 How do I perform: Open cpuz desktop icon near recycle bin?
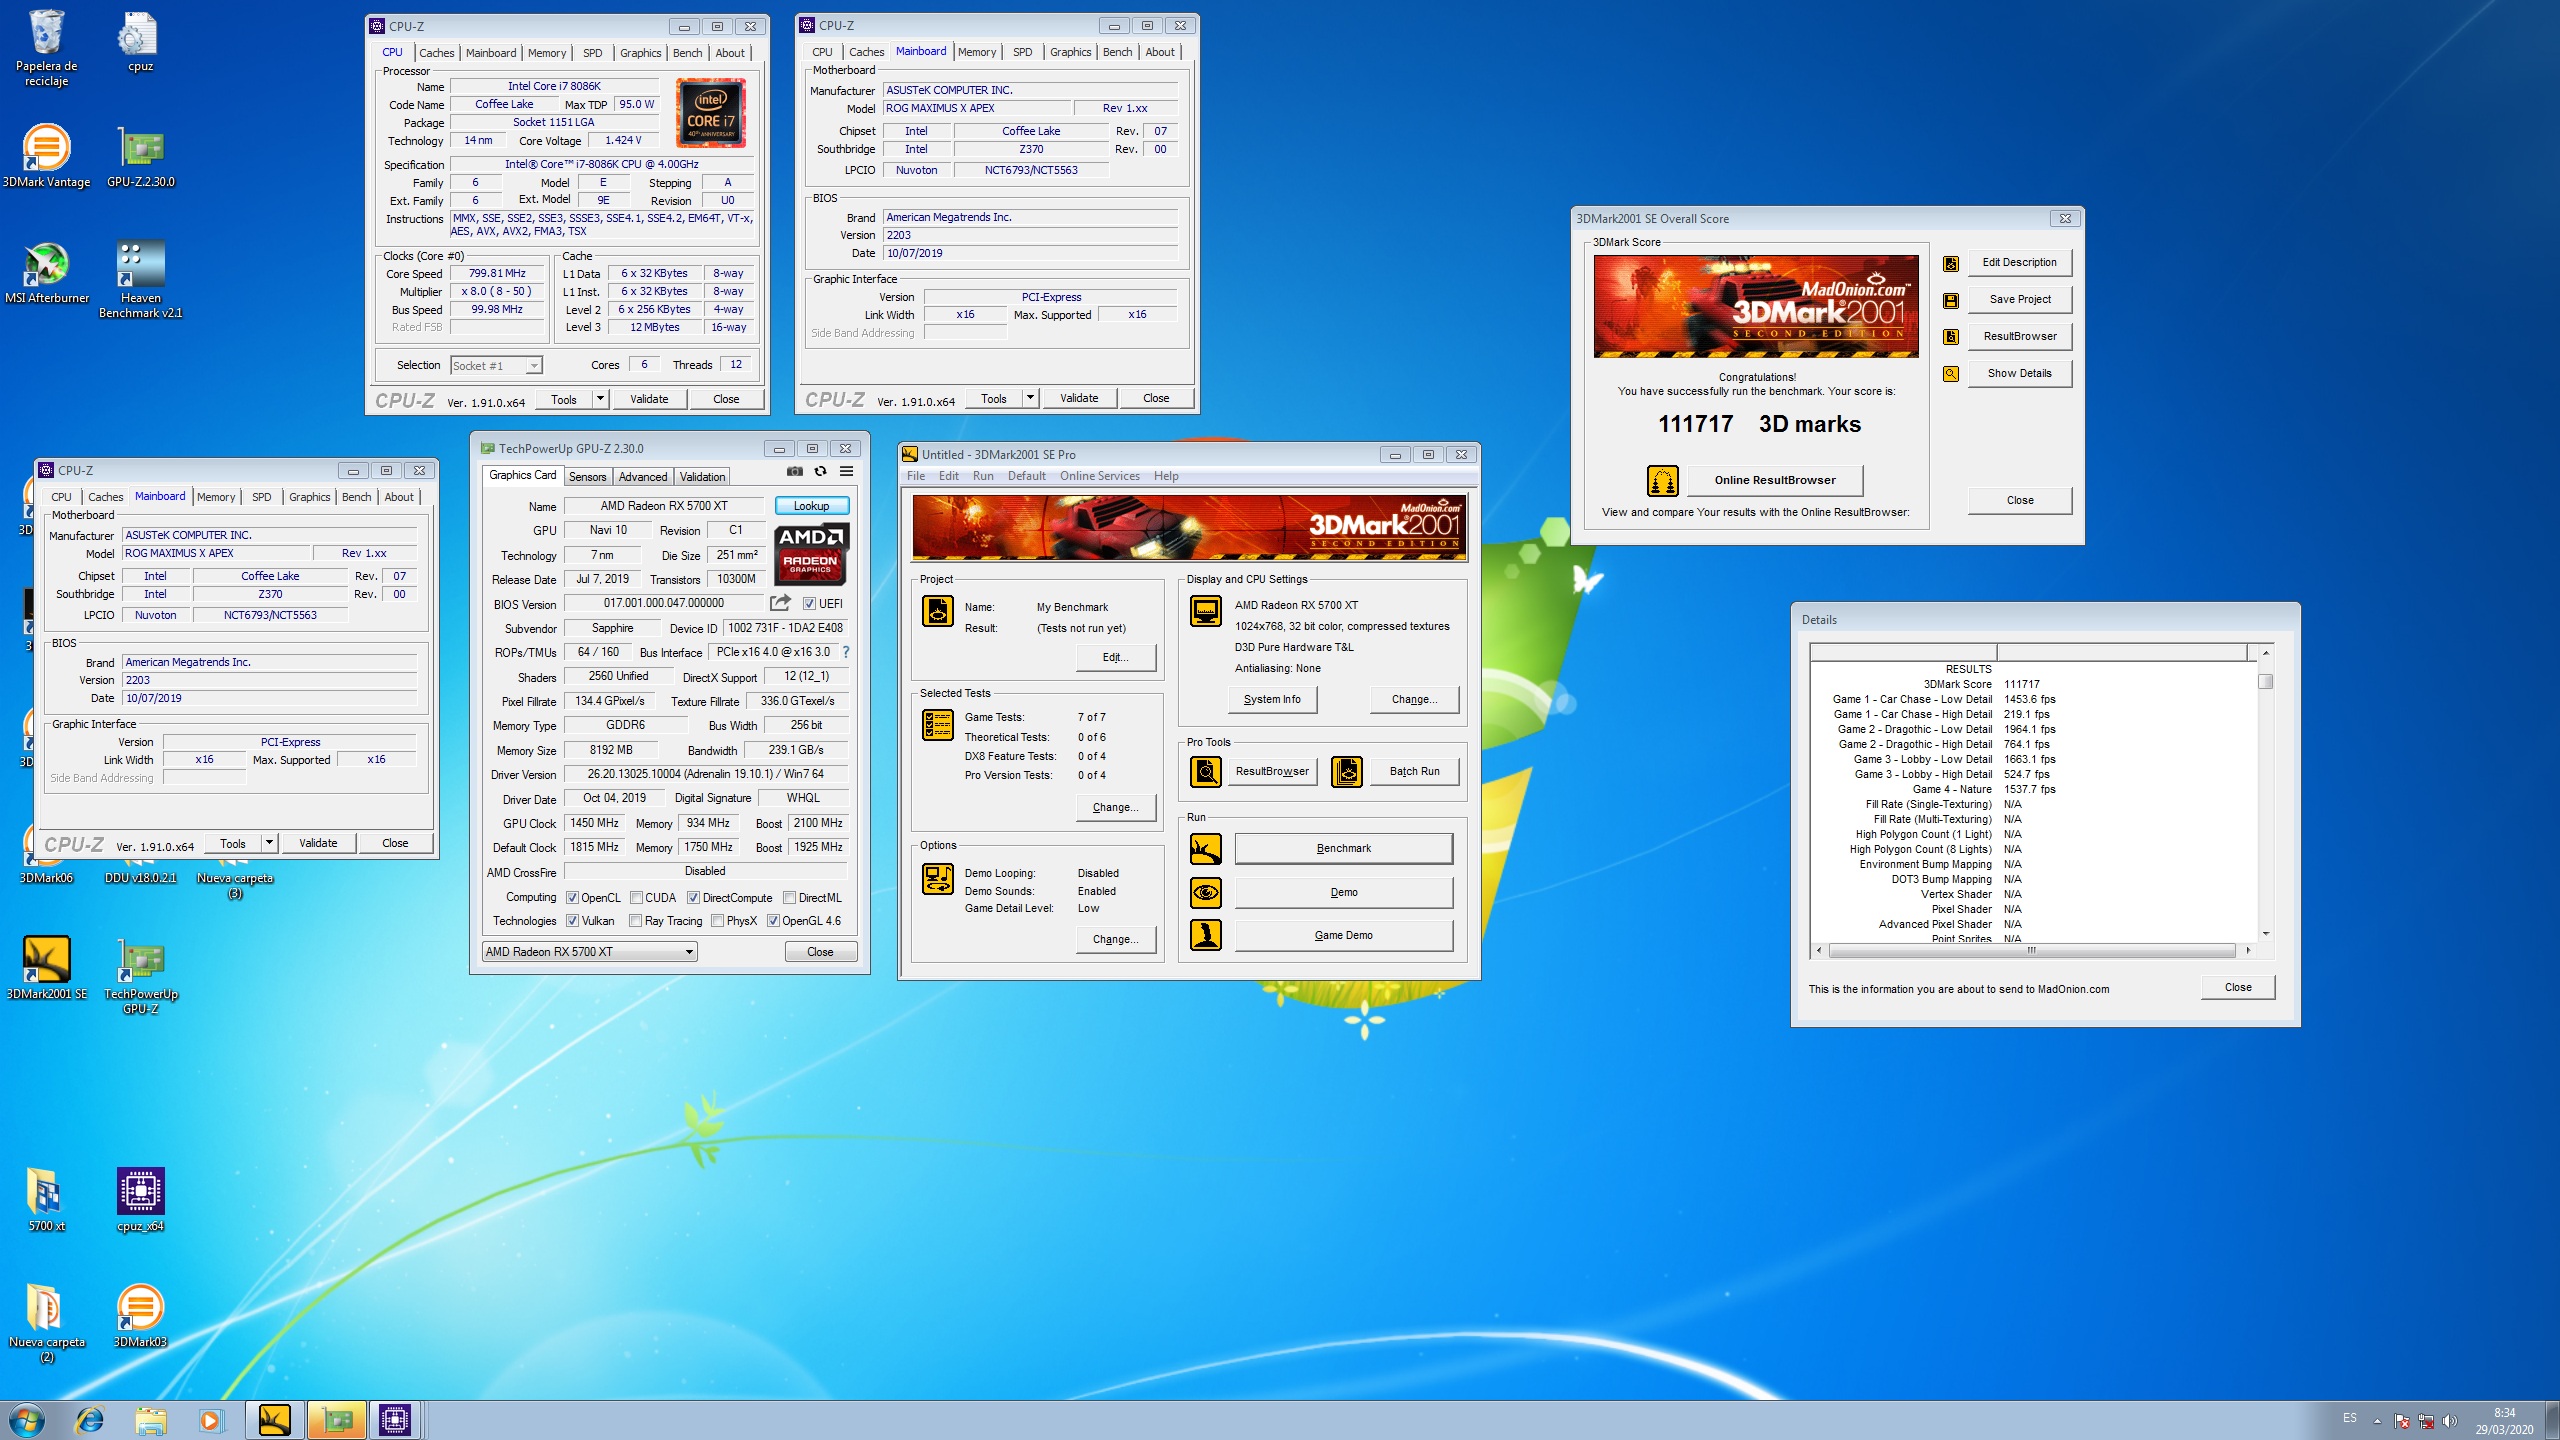[141, 42]
